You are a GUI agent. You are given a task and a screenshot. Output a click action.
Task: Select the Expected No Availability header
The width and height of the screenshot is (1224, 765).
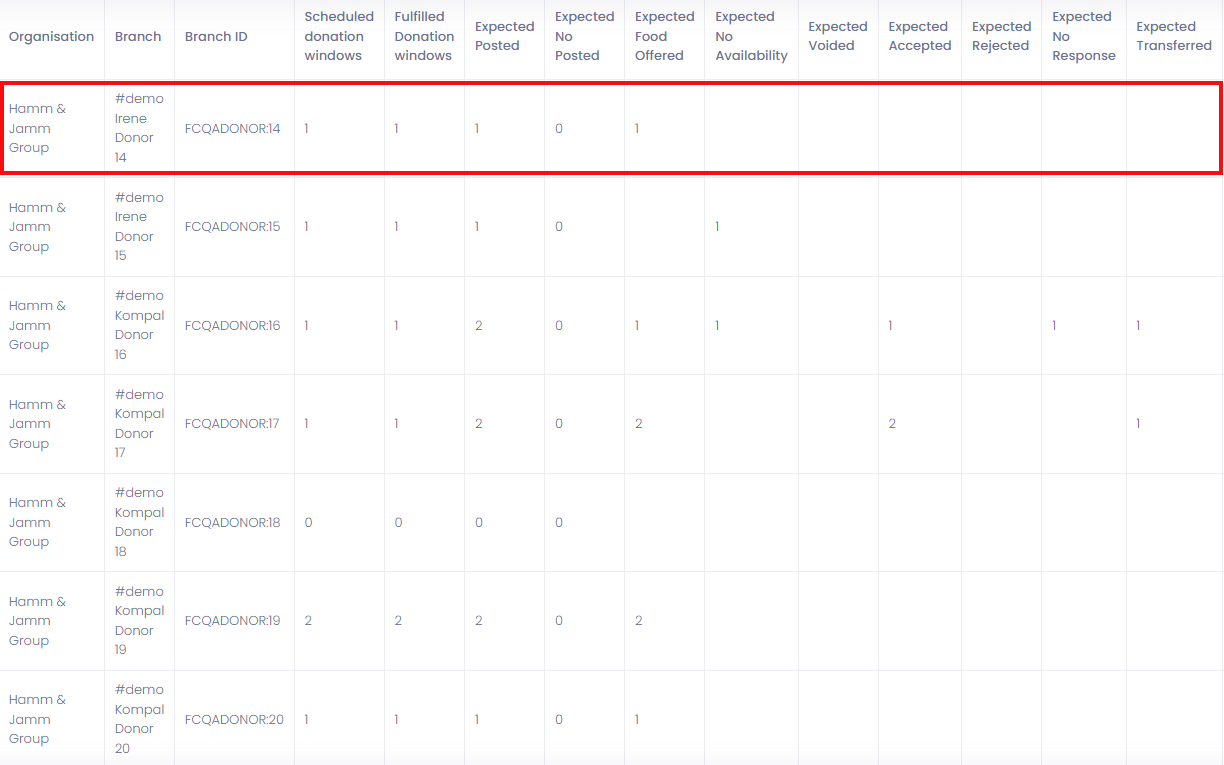[751, 36]
